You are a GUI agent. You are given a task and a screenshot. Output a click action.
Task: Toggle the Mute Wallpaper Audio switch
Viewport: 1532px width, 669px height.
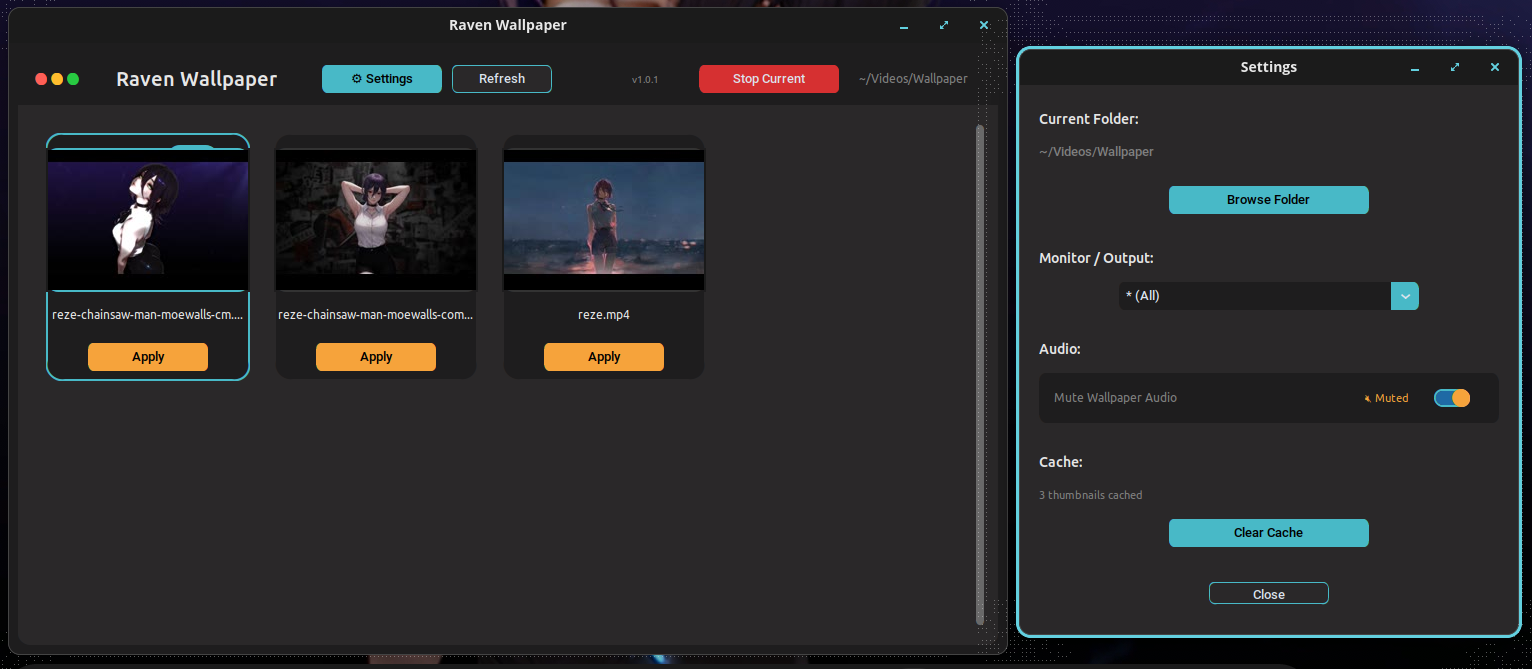pyautogui.click(x=1452, y=398)
